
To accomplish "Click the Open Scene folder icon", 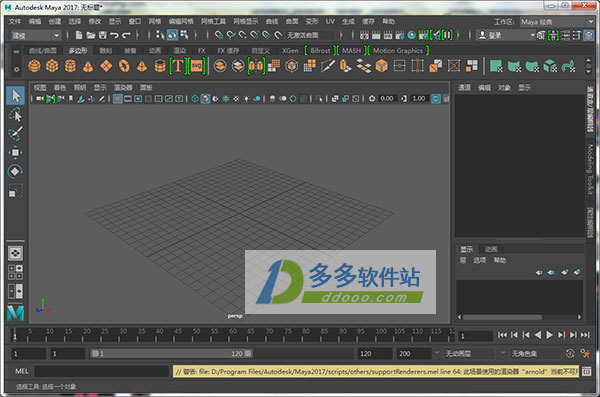I will click(x=91, y=35).
